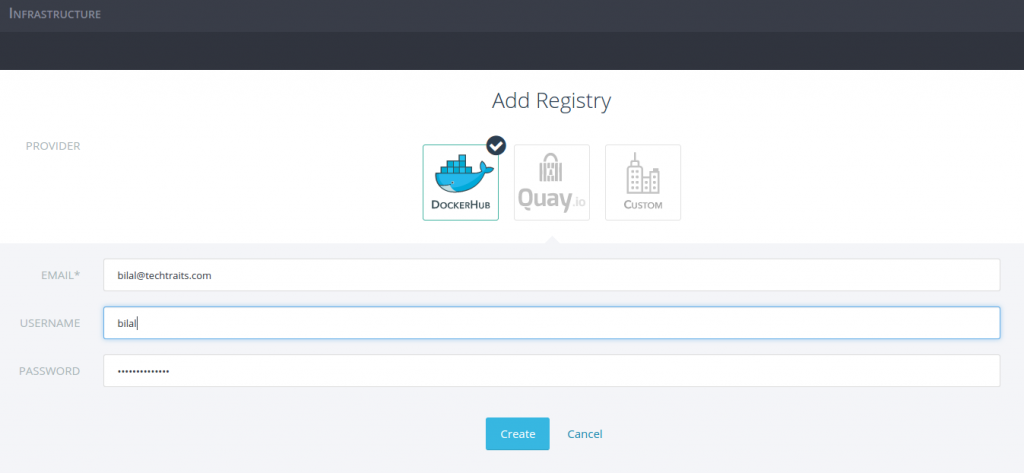Screen dimensions: 1024x473
Task: Click the PROVIDER section label
Action: pos(53,146)
